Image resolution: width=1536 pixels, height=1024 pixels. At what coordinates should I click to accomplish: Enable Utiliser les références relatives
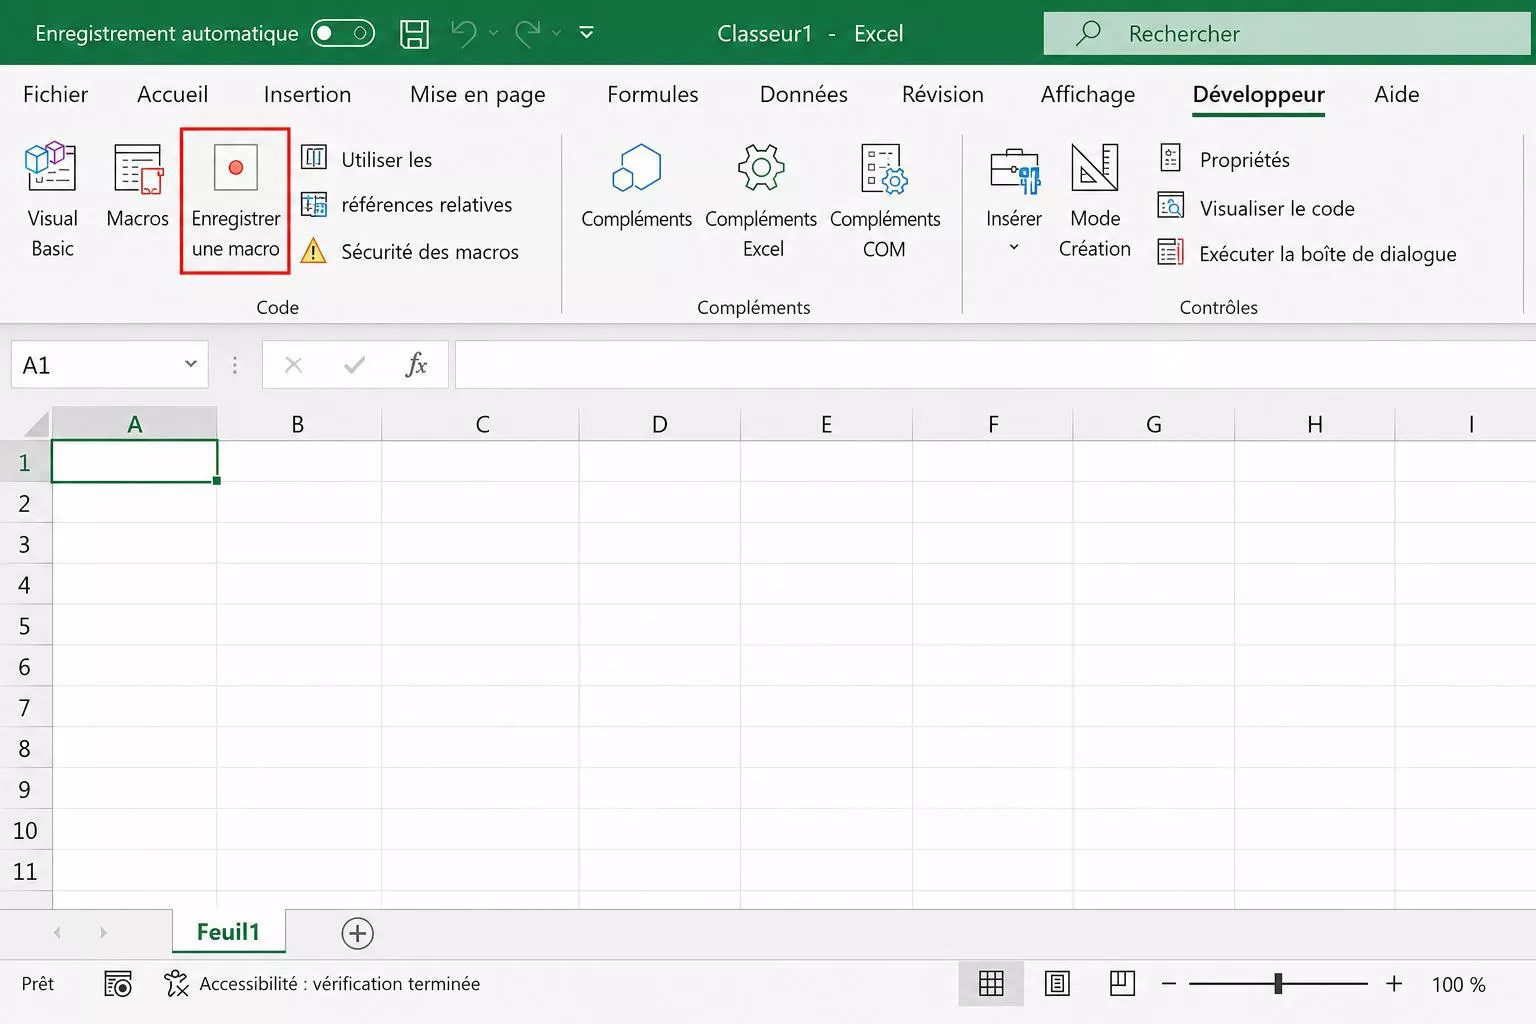pyautogui.click(x=407, y=182)
